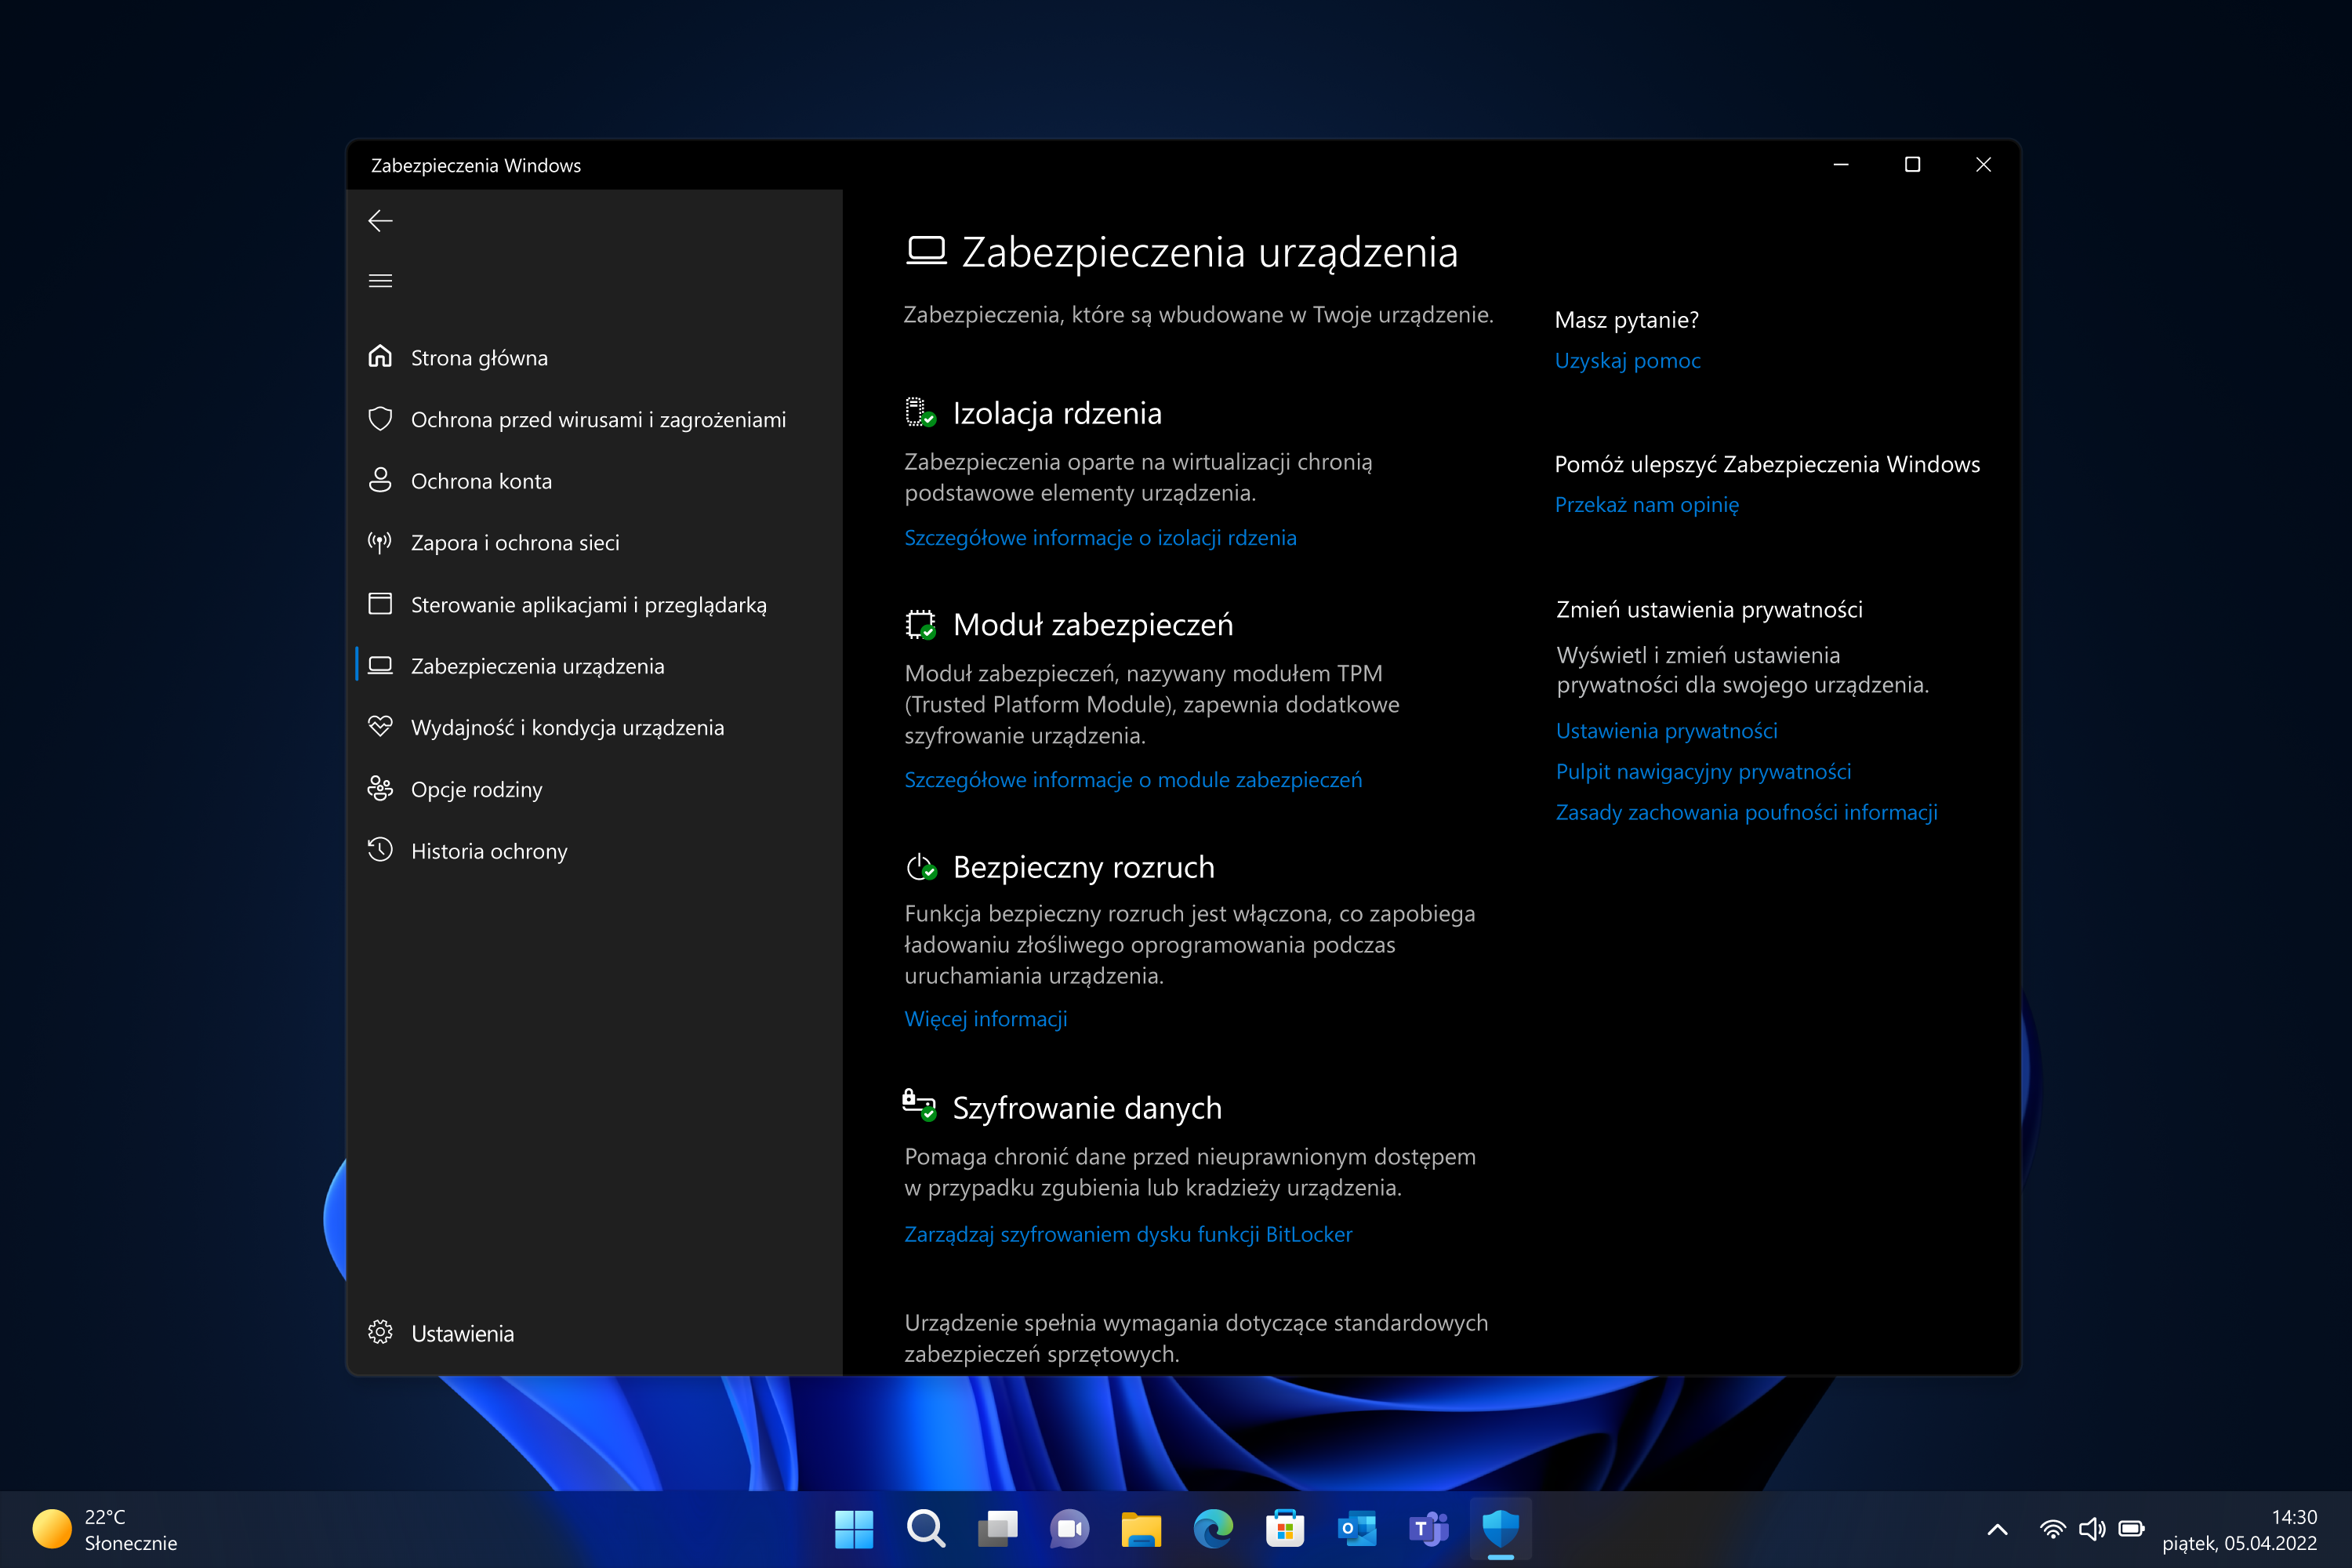The width and height of the screenshot is (2352, 1568).
Task: Select 'Zabezpieczenia urządzenia' in the sidebar
Action: [x=538, y=665]
